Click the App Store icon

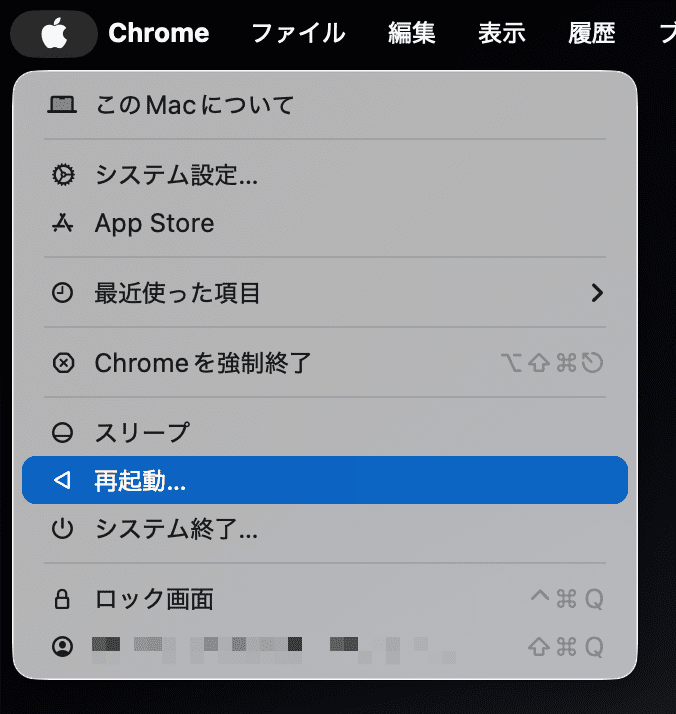[62, 223]
